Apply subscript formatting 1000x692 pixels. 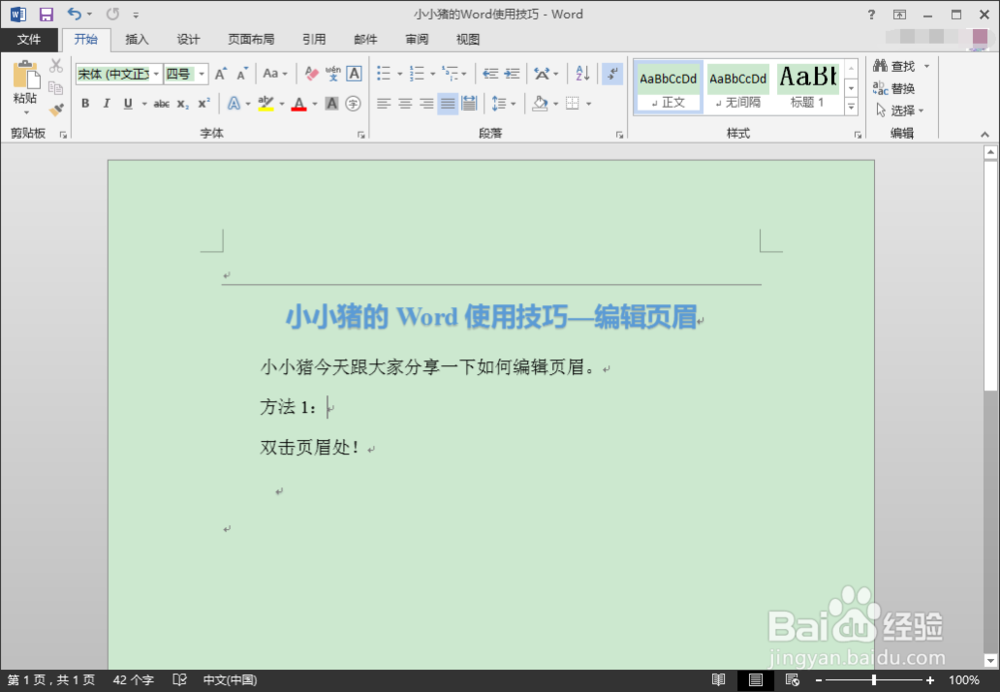click(183, 103)
